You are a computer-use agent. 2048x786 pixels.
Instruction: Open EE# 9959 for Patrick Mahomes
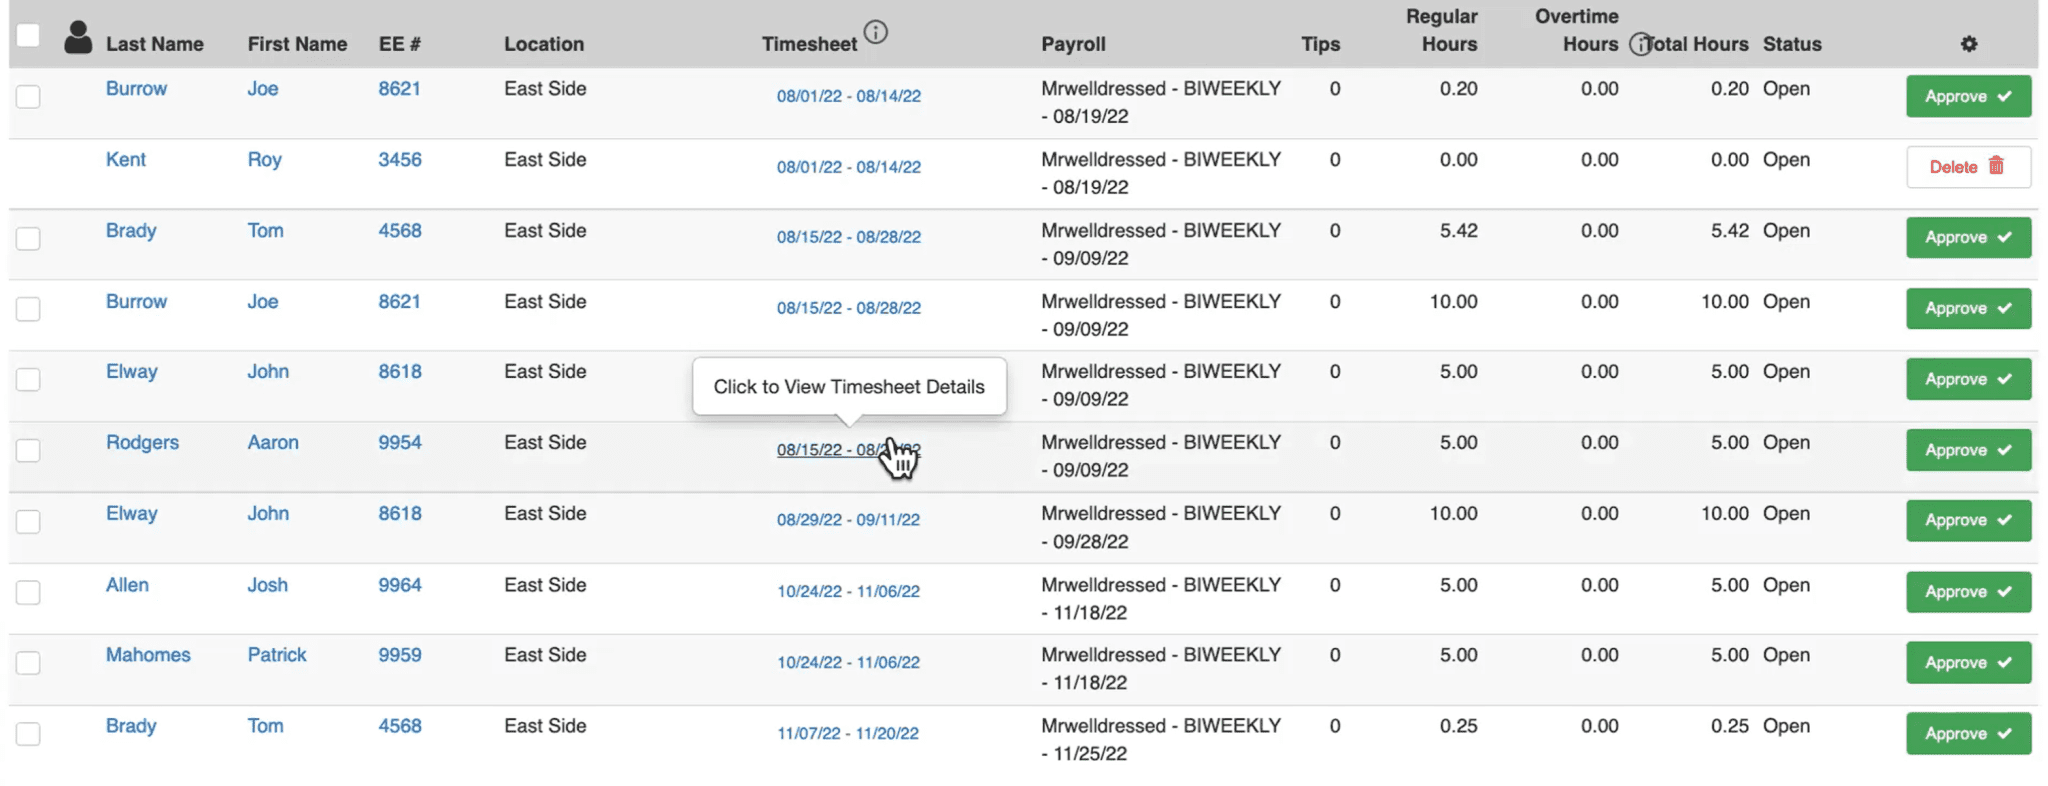399,655
